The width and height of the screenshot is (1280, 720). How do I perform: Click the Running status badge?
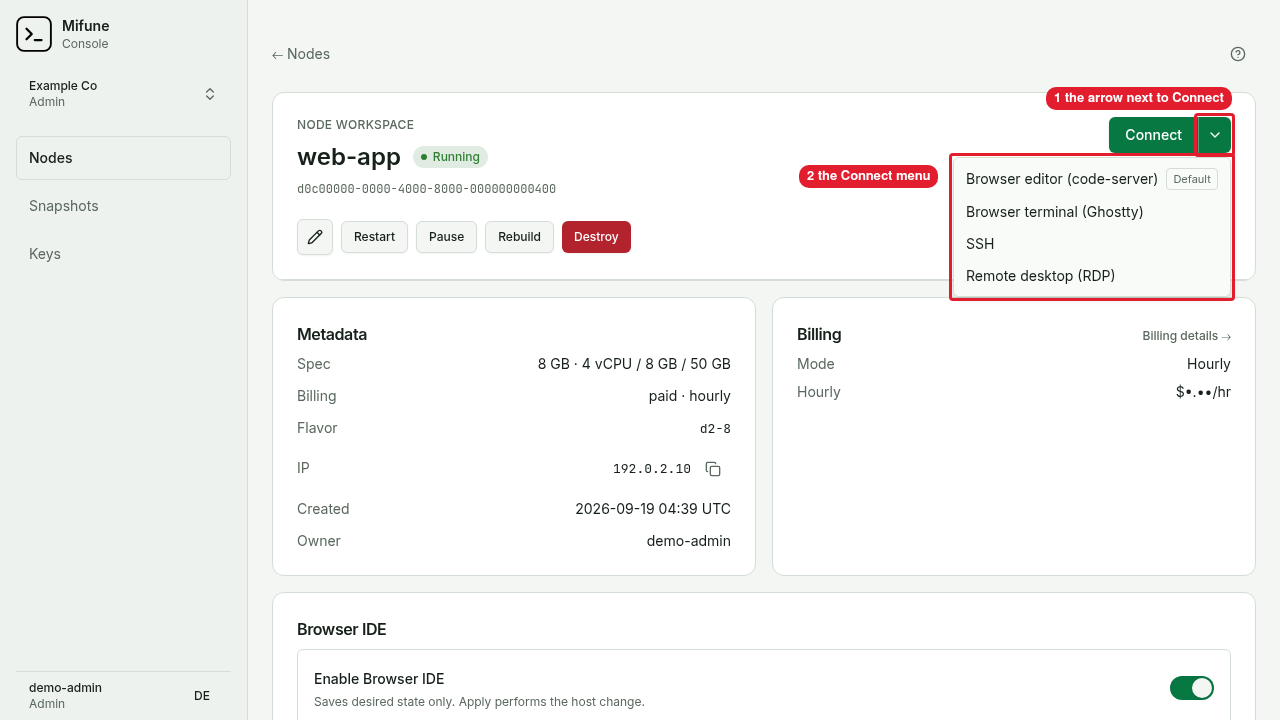(x=450, y=157)
